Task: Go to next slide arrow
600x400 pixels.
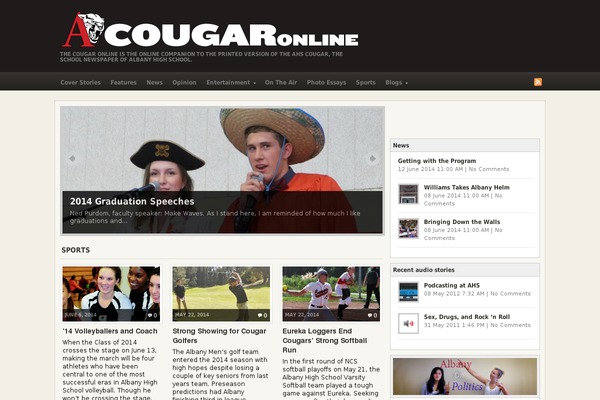Action: (372, 158)
